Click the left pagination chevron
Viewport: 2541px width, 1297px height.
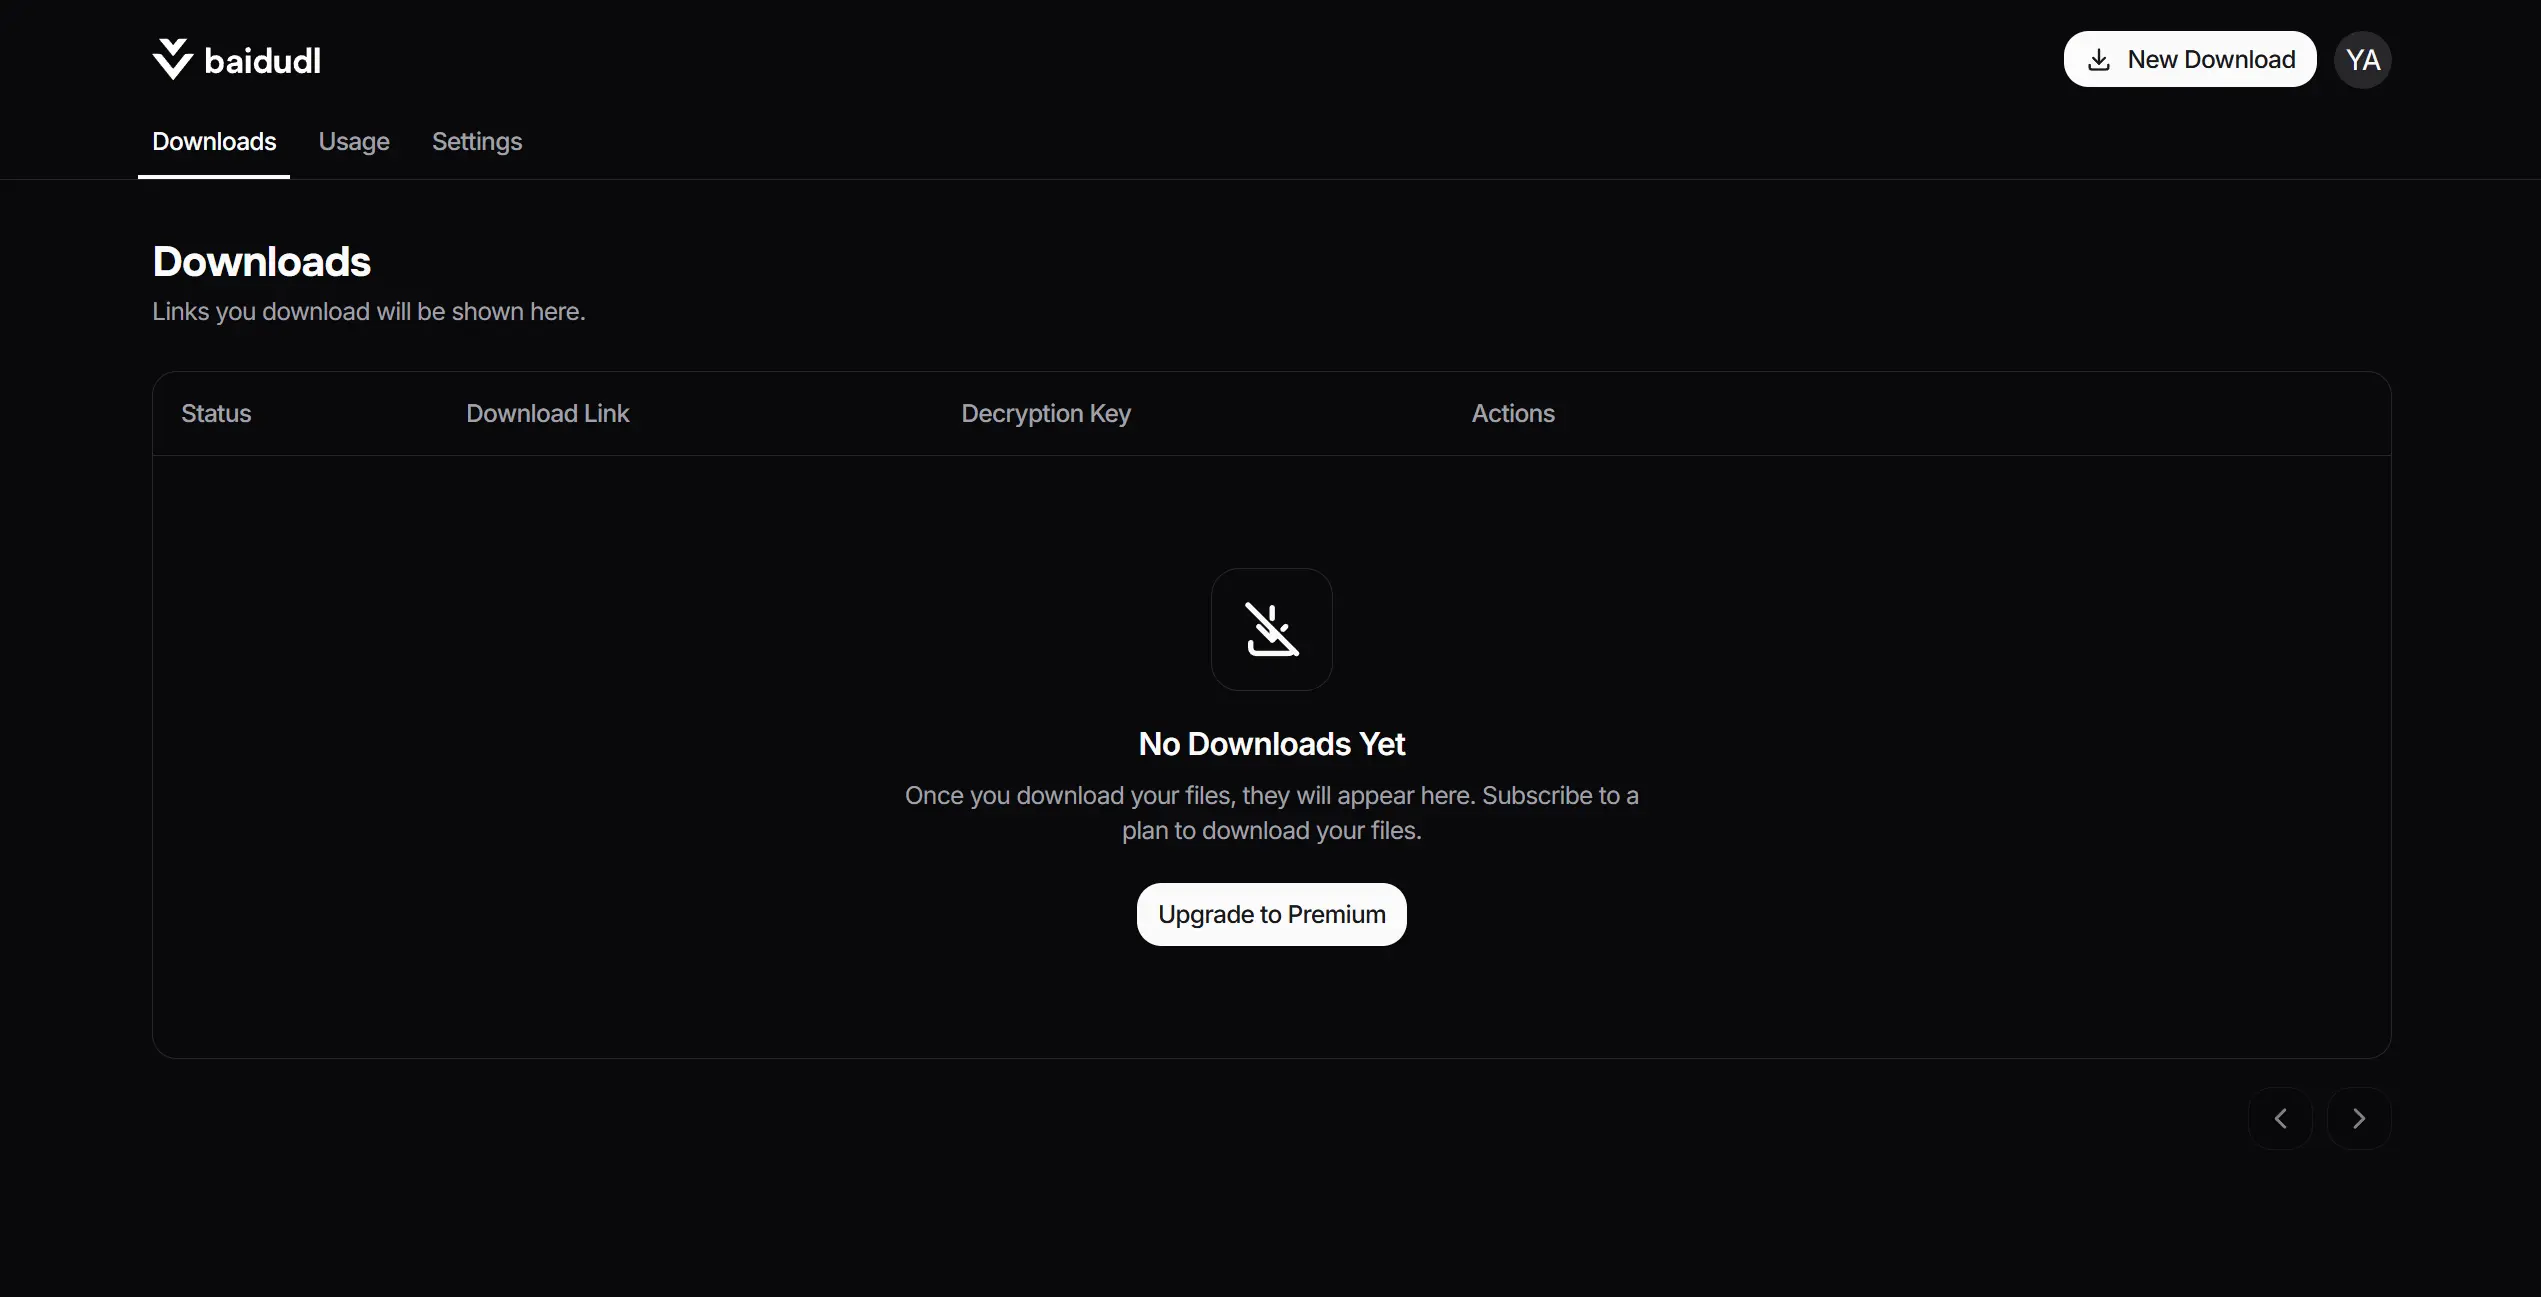click(2280, 1117)
